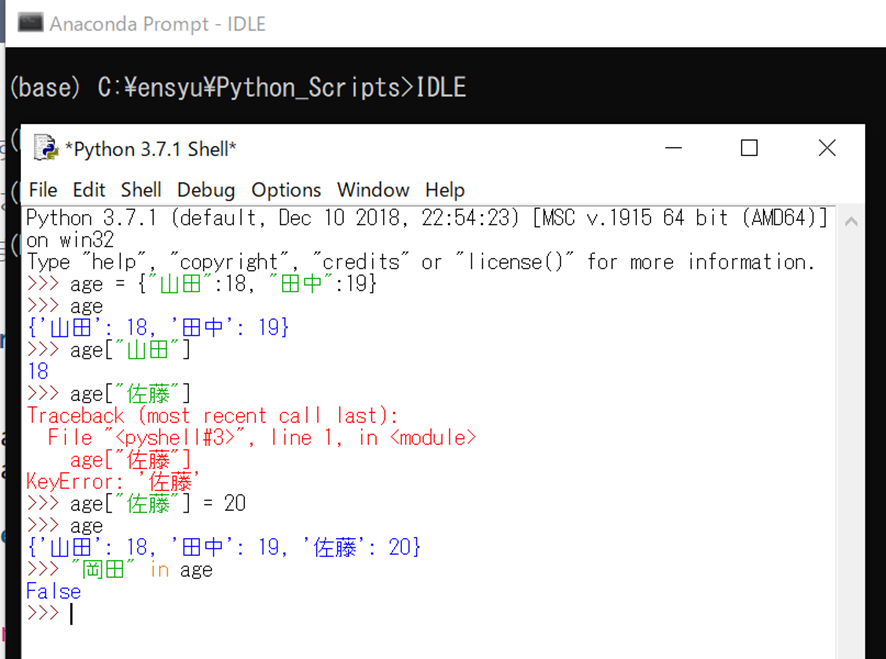Click the scrollbar up arrow
The height and width of the screenshot is (659, 886).
tap(850, 220)
